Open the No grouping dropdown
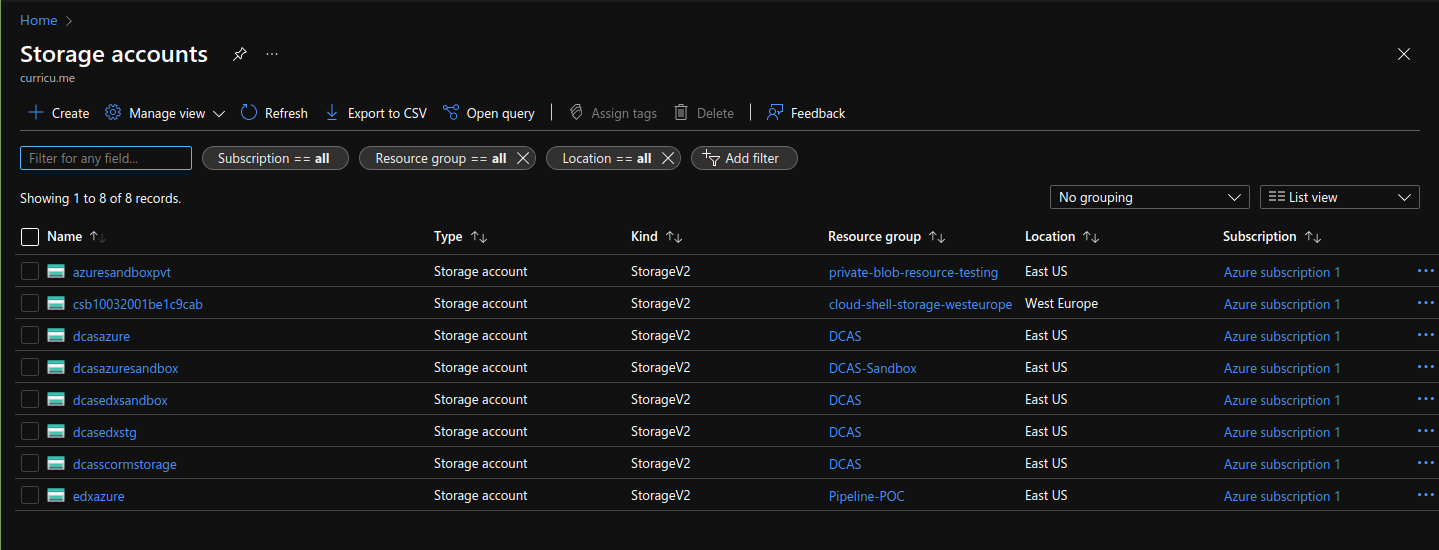Screen dimensions: 1439x550 coord(1150,198)
